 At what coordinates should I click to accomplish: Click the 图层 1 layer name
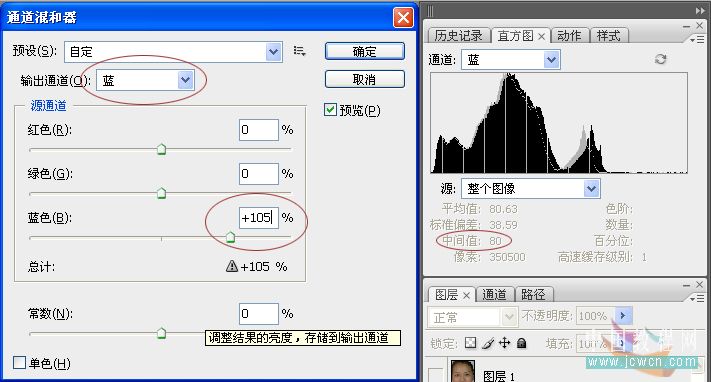499,376
